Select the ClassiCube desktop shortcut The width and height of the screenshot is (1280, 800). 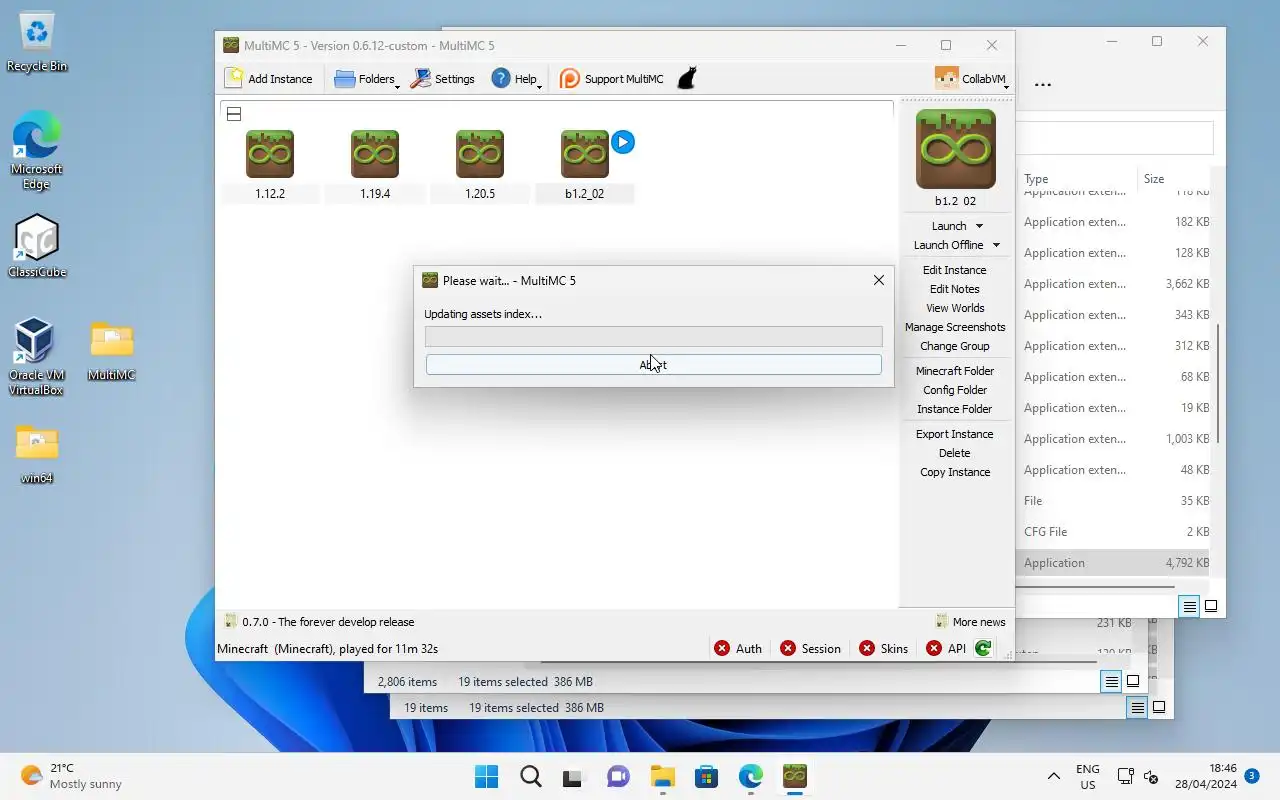point(37,246)
